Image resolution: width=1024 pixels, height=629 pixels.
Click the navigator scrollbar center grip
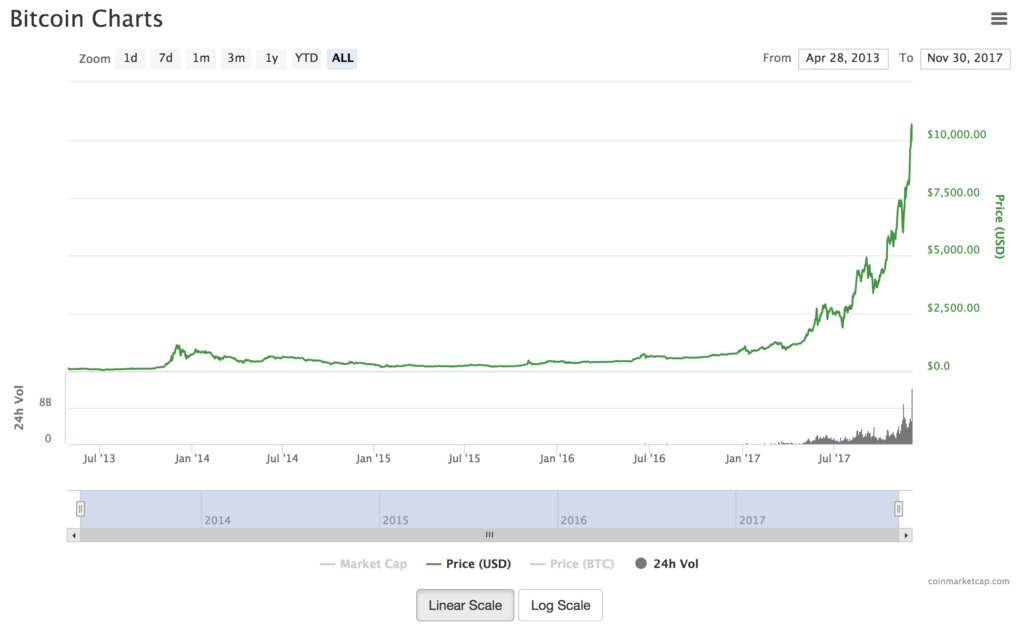(489, 535)
